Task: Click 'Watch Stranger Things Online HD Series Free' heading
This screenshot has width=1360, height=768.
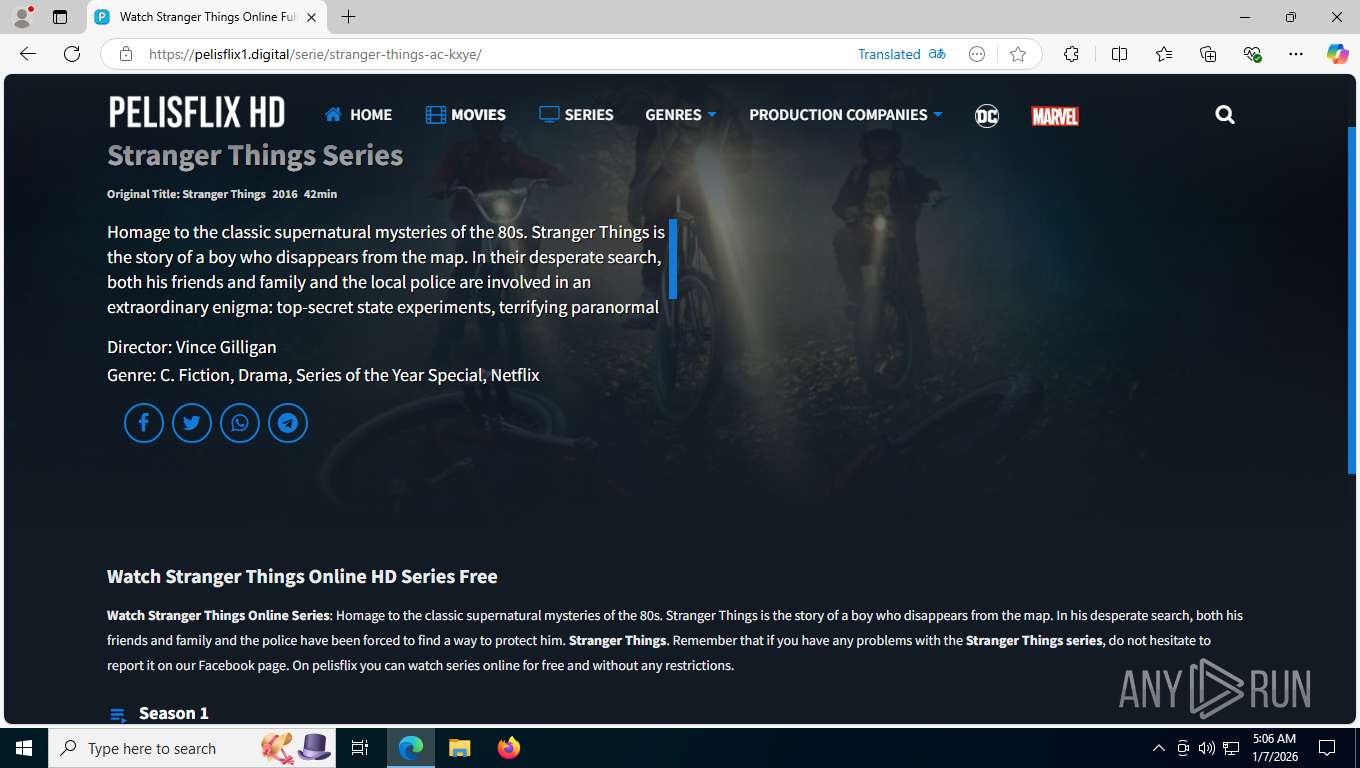Action: (302, 577)
